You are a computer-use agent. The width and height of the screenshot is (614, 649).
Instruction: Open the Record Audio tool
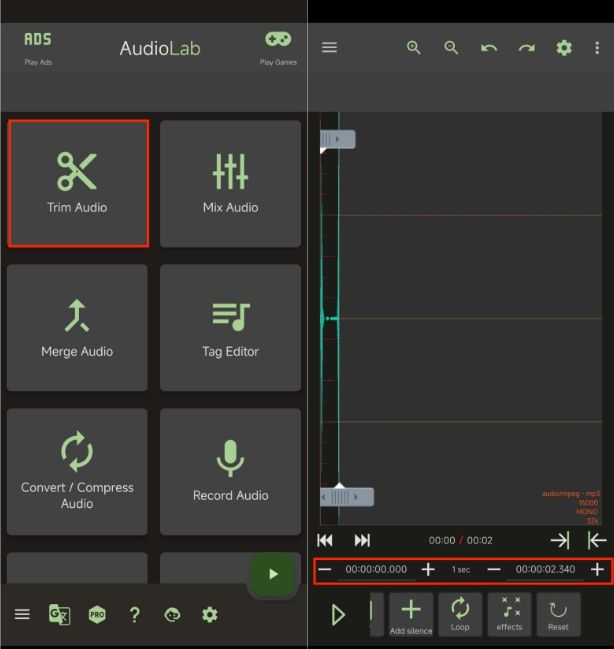coord(230,471)
